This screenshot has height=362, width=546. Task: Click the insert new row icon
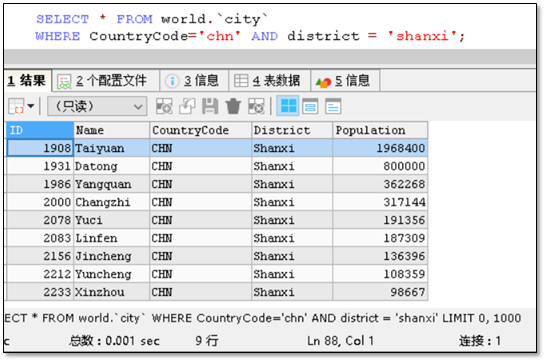164,106
